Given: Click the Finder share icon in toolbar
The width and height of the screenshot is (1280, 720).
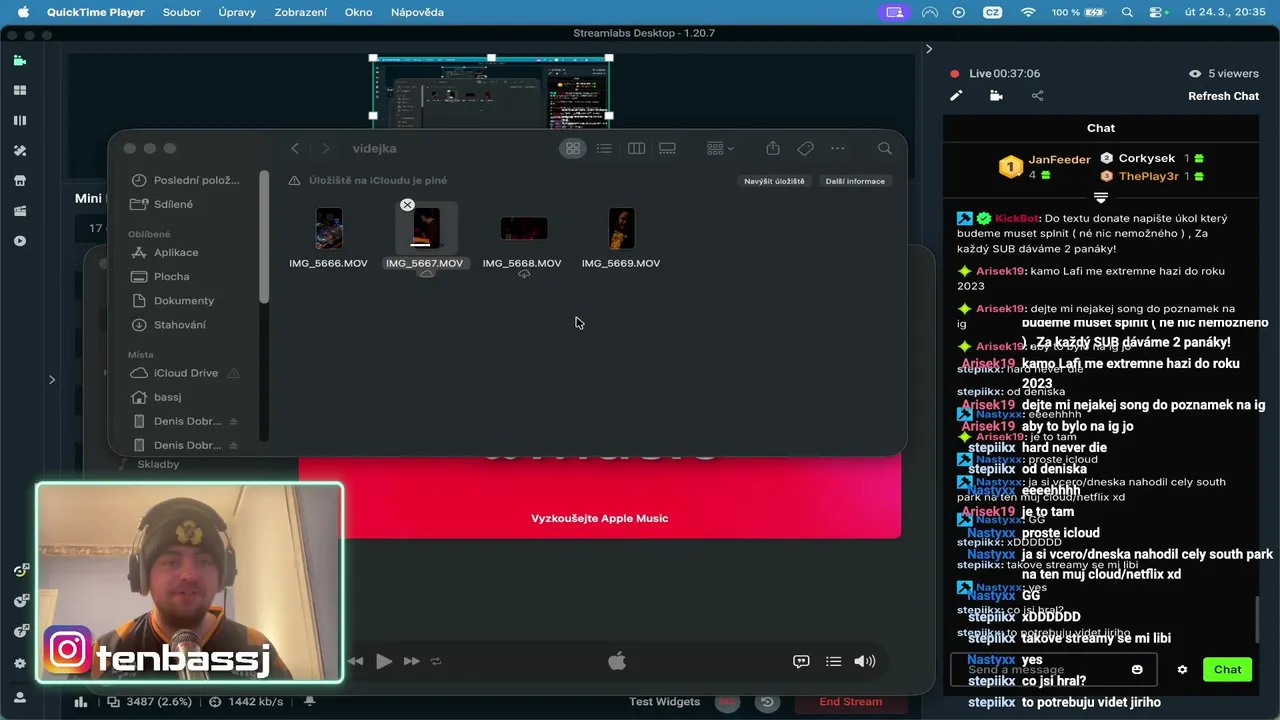Looking at the screenshot, I should click(773, 148).
